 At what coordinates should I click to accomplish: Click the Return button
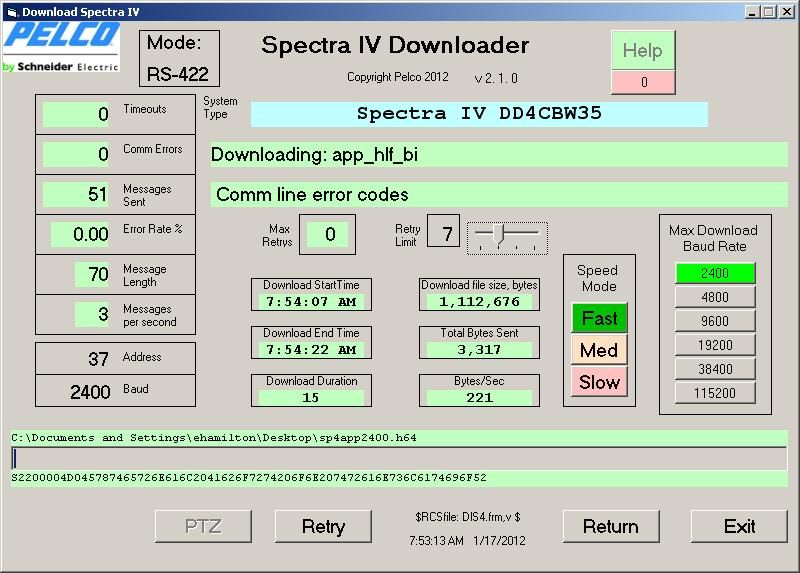click(x=611, y=526)
